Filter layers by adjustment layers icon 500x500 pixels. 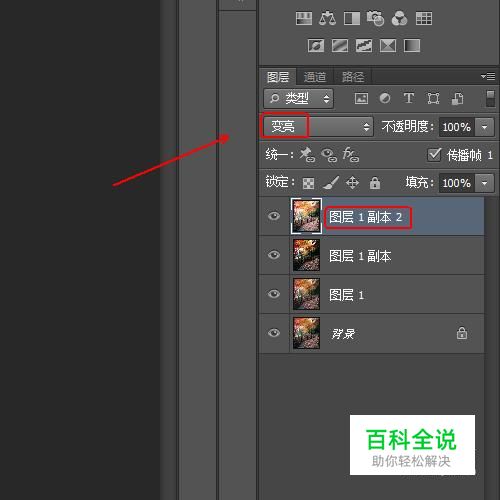coord(385,99)
